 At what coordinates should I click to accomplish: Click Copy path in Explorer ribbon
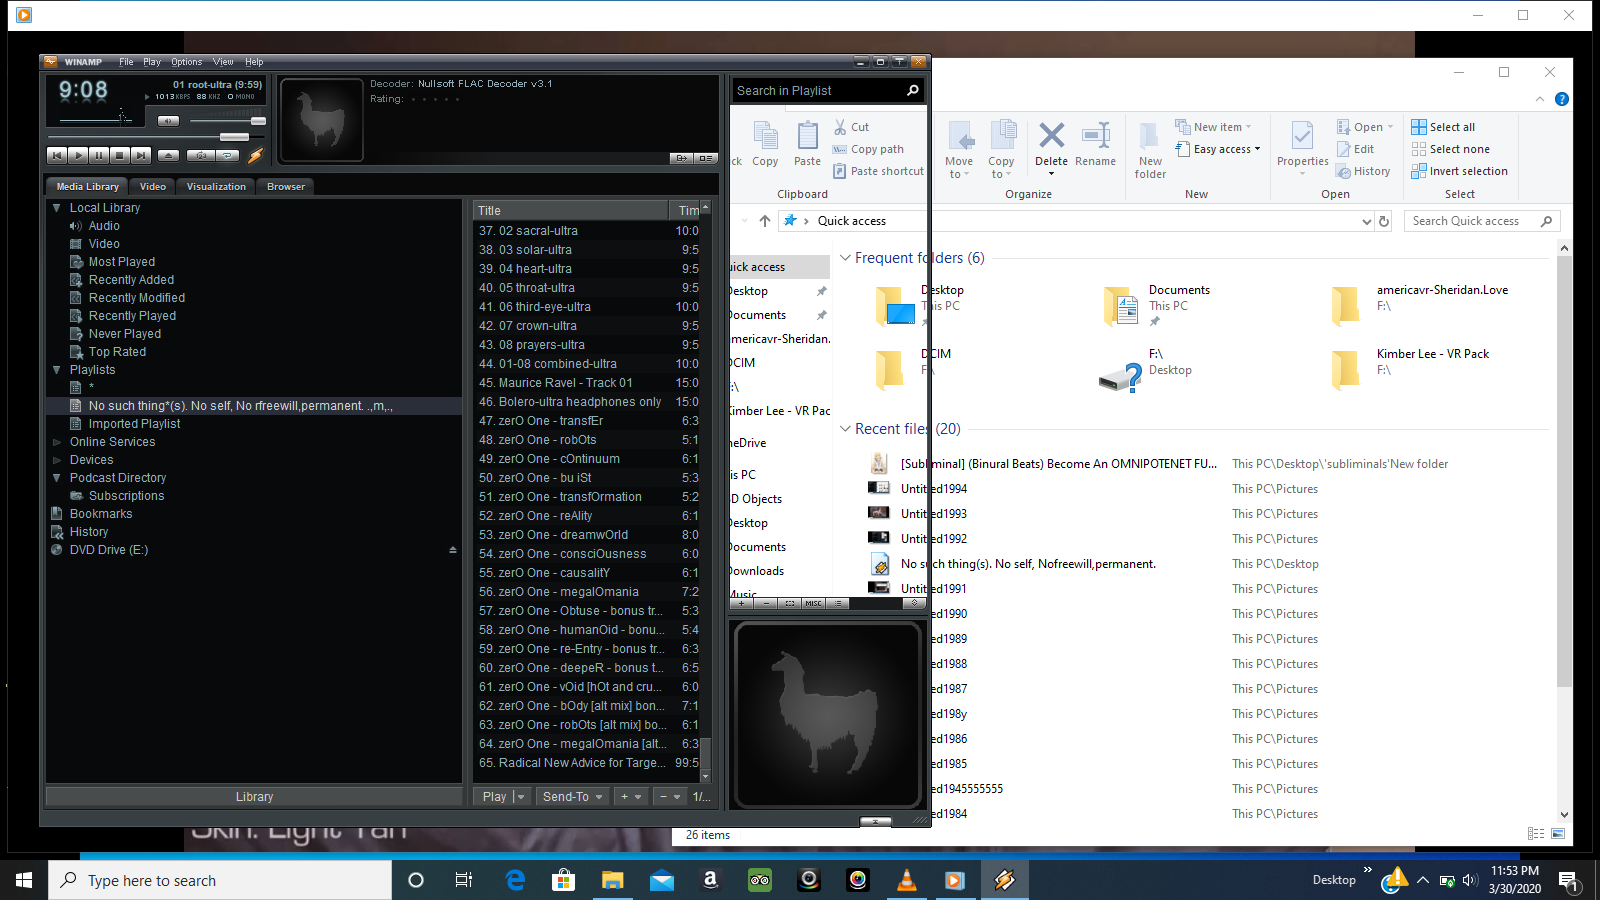[x=868, y=149]
